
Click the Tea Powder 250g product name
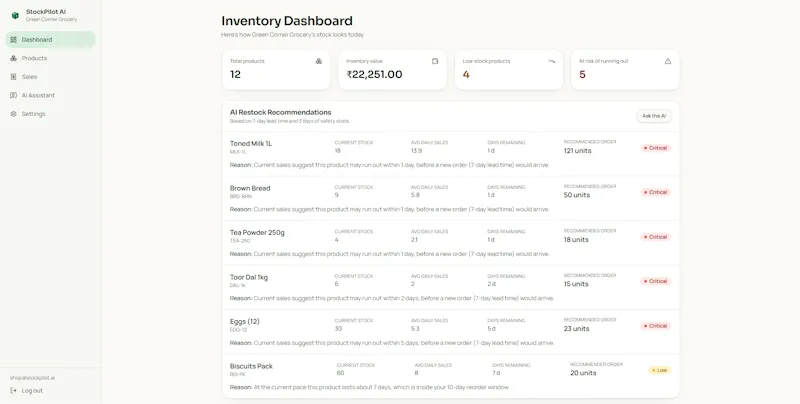coord(257,233)
